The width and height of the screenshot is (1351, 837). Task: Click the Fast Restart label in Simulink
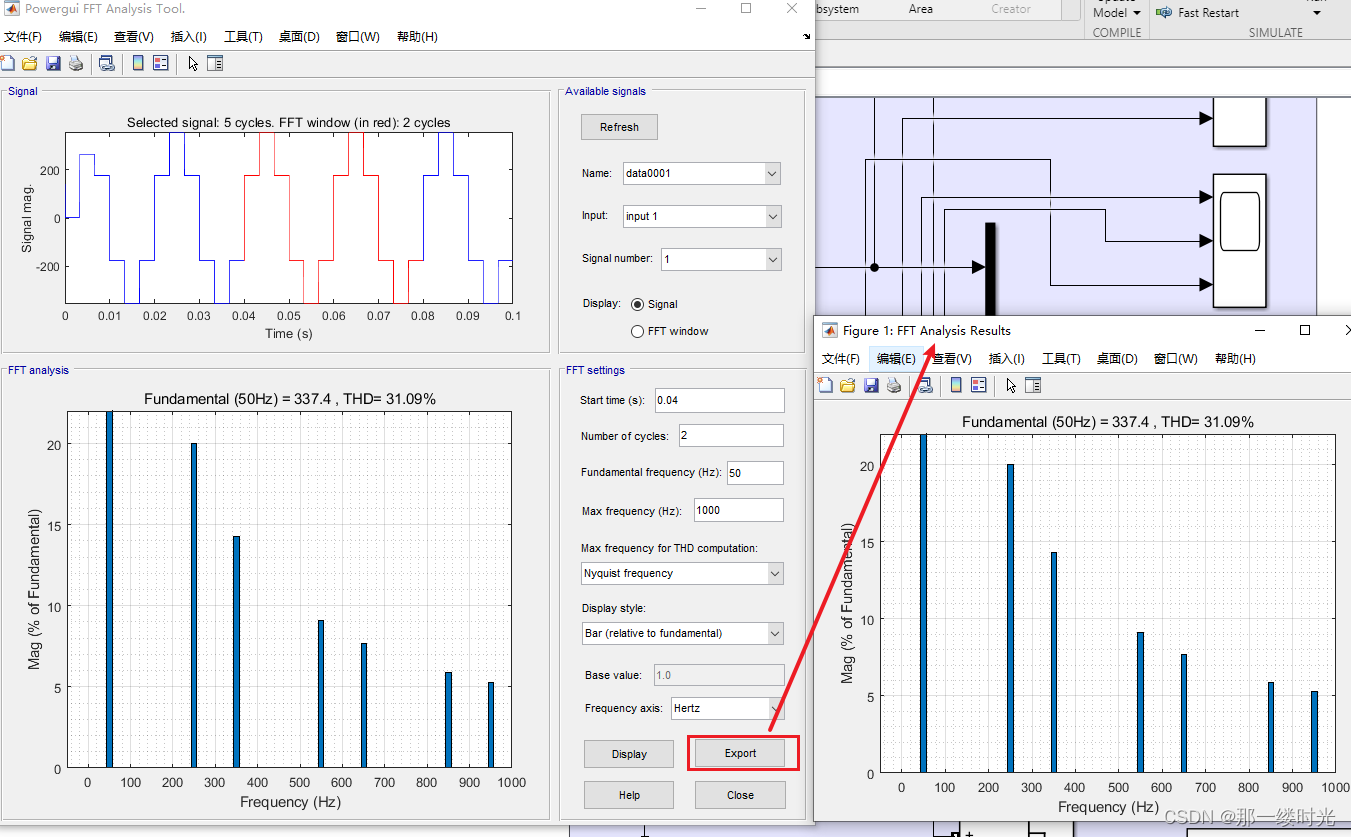[1208, 13]
